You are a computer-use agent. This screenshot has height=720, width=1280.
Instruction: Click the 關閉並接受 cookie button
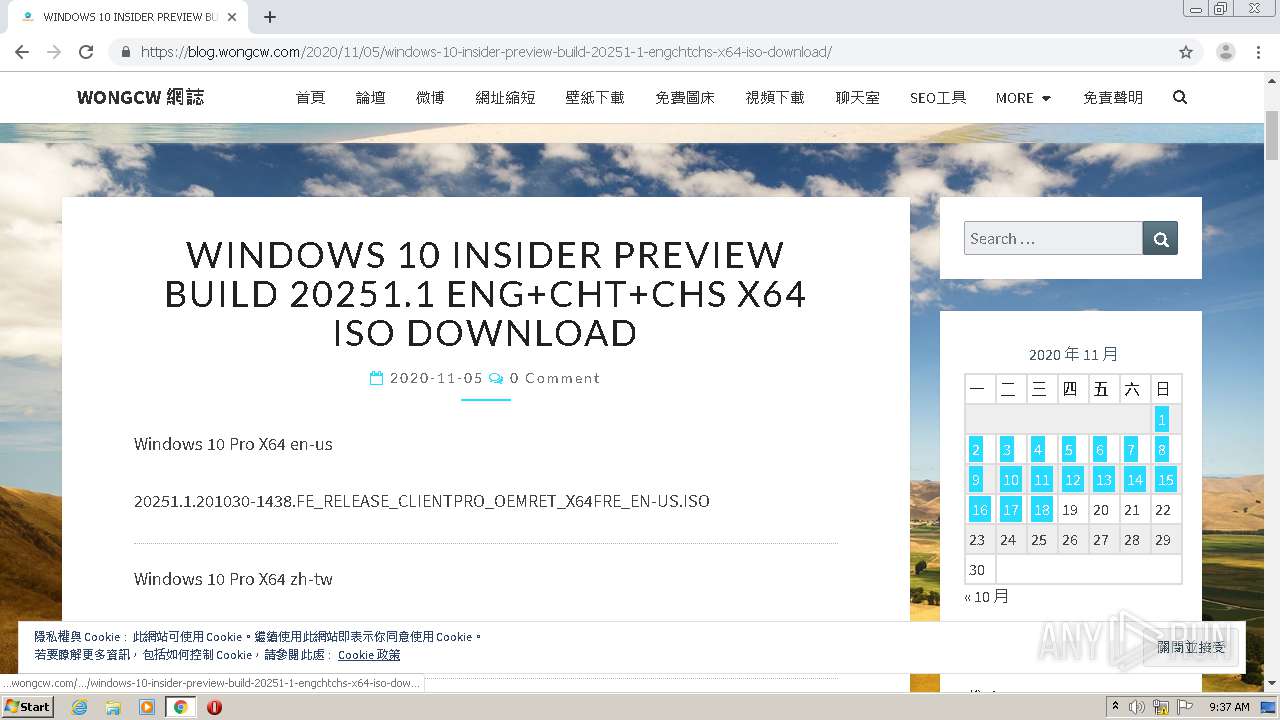point(1191,647)
